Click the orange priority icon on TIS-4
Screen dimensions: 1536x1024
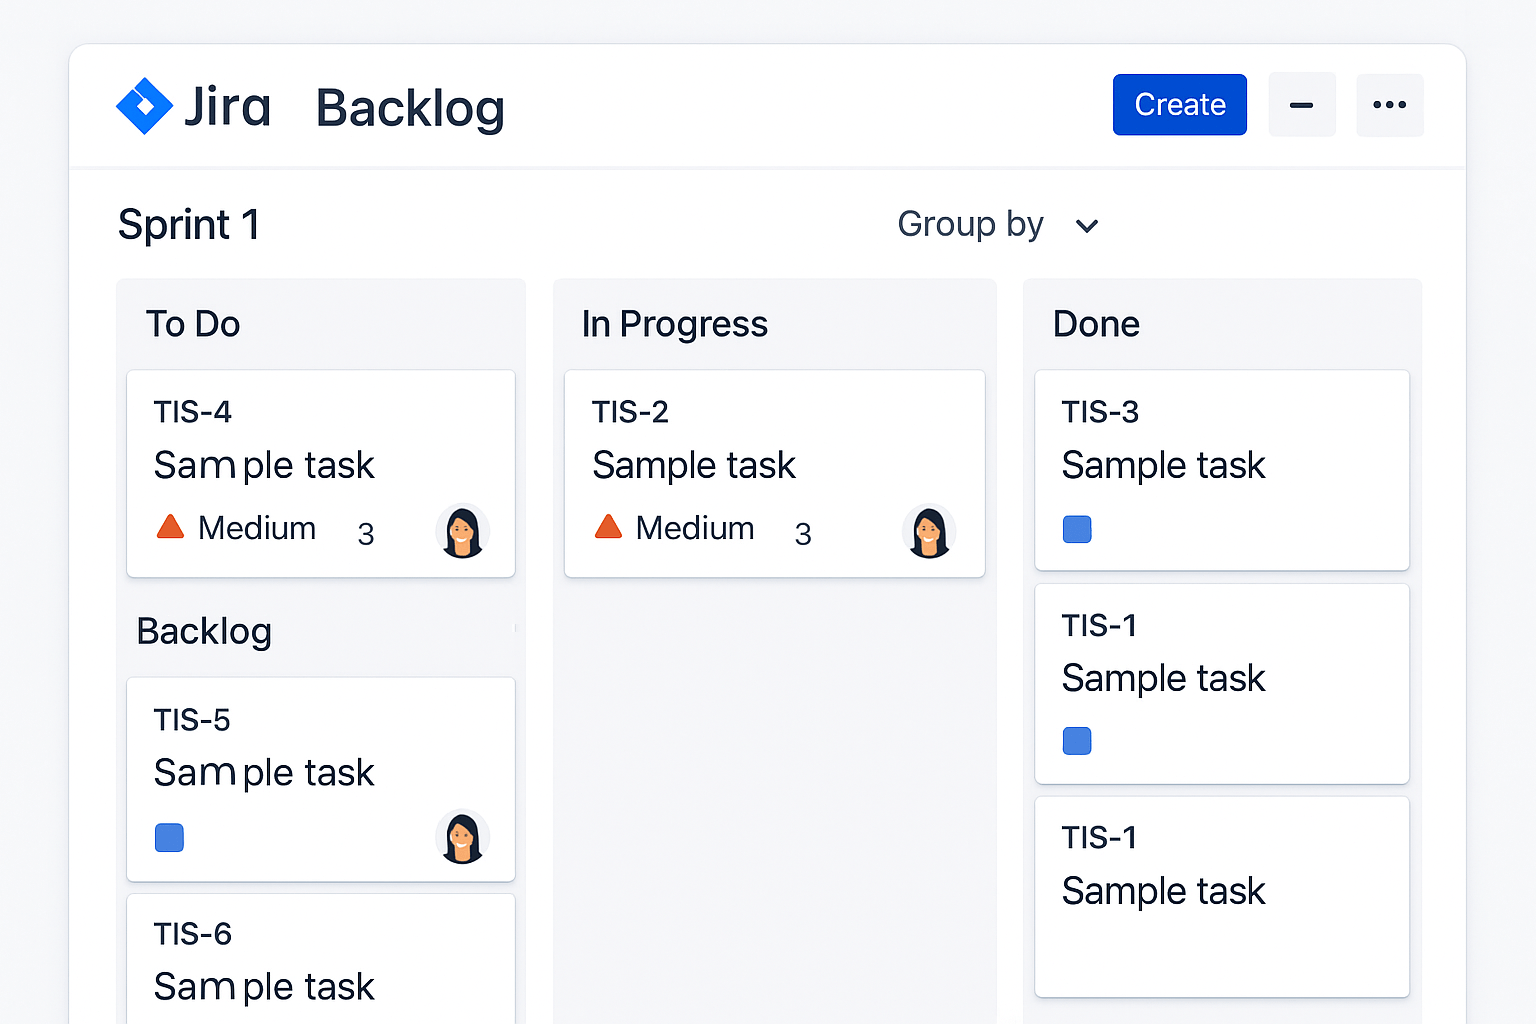click(171, 526)
